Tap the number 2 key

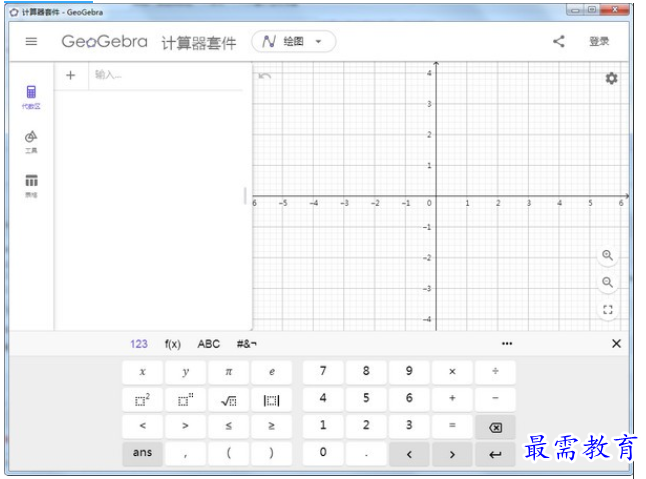coord(366,426)
